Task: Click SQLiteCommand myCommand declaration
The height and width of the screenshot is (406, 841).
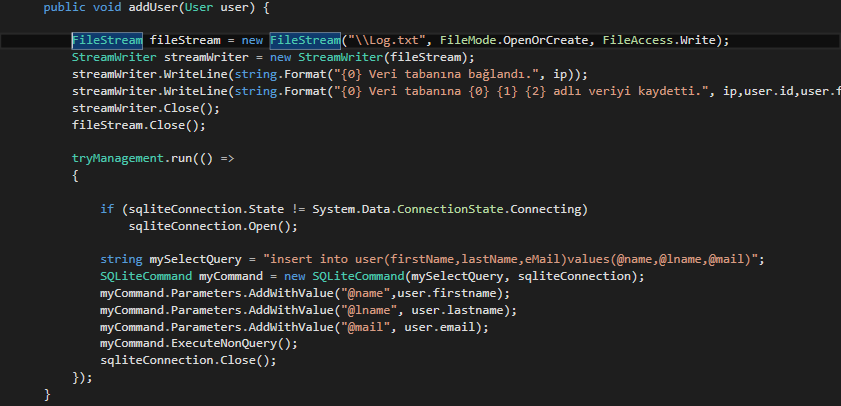Action: [x=181, y=277]
